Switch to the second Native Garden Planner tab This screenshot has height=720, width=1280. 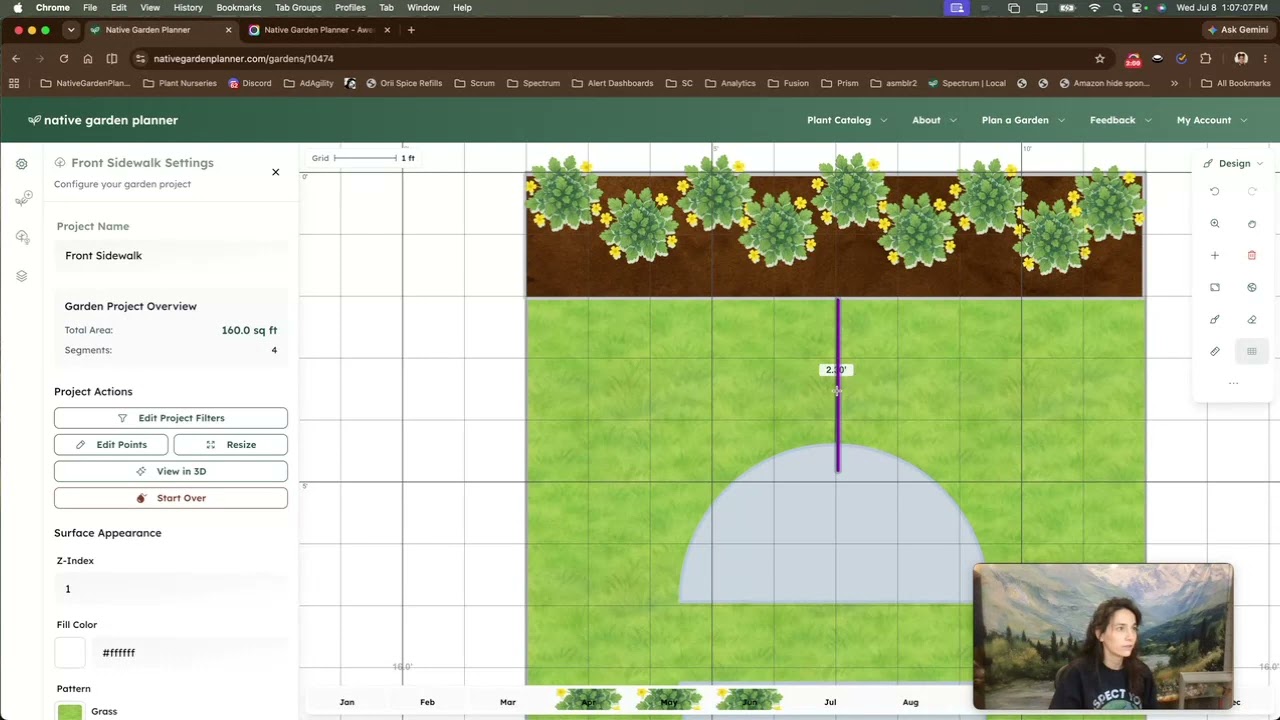pyautogui.click(x=318, y=30)
